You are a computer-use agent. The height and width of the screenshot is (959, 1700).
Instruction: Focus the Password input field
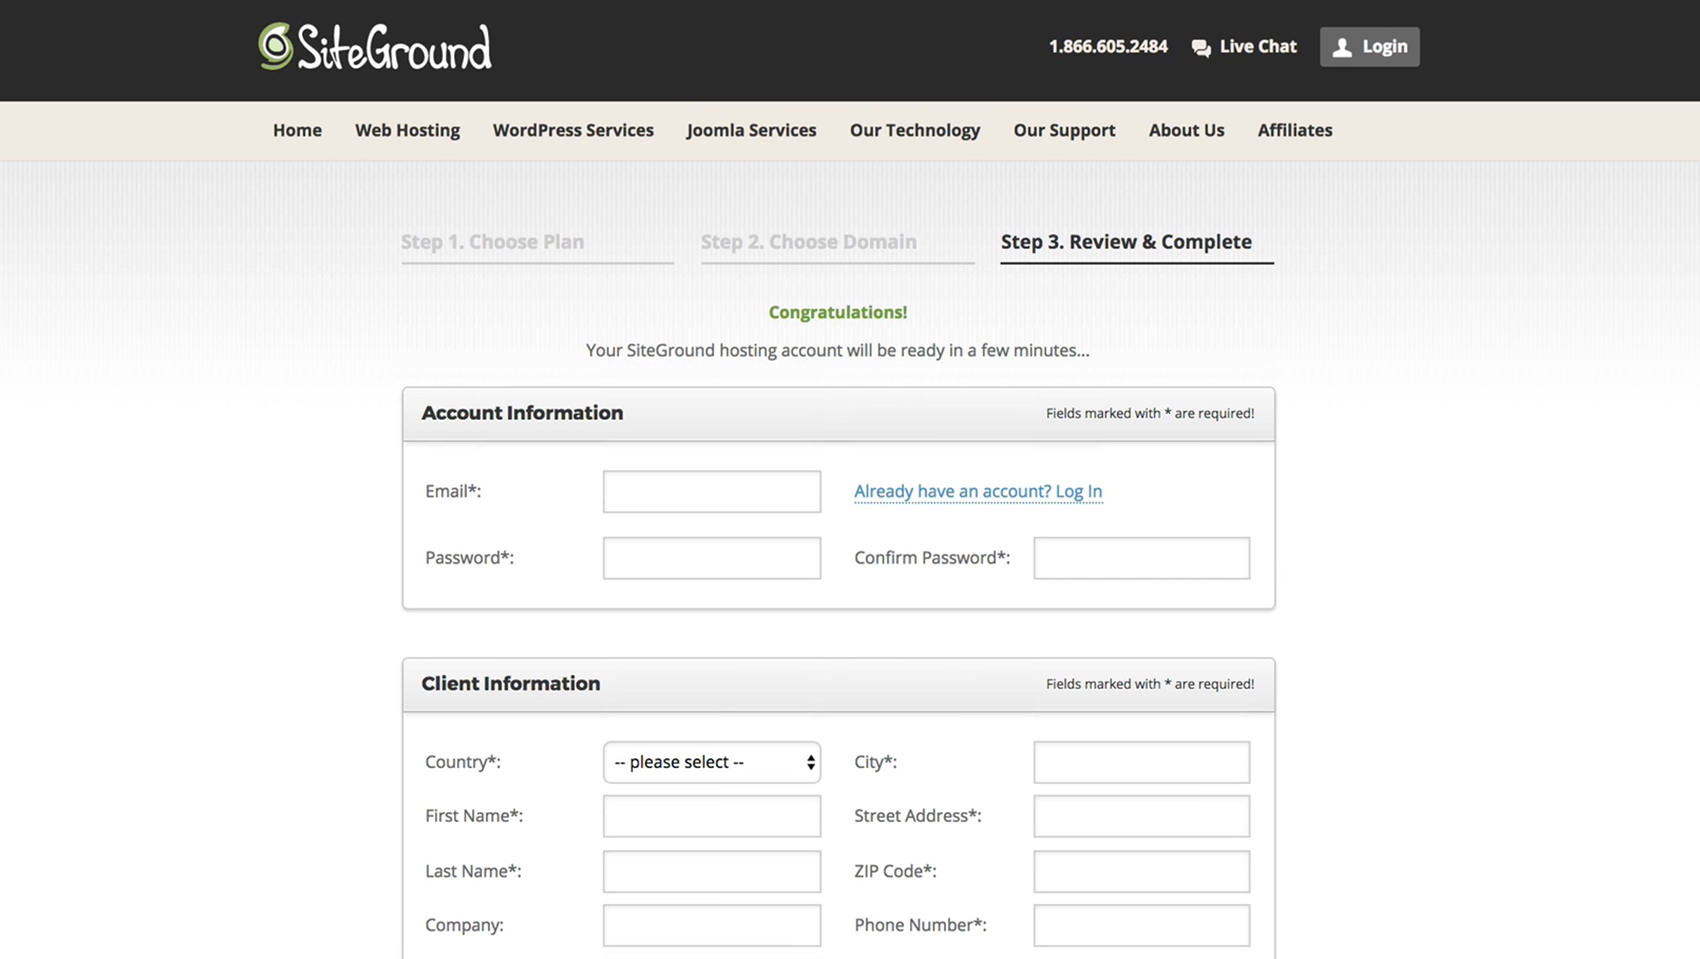[712, 558]
